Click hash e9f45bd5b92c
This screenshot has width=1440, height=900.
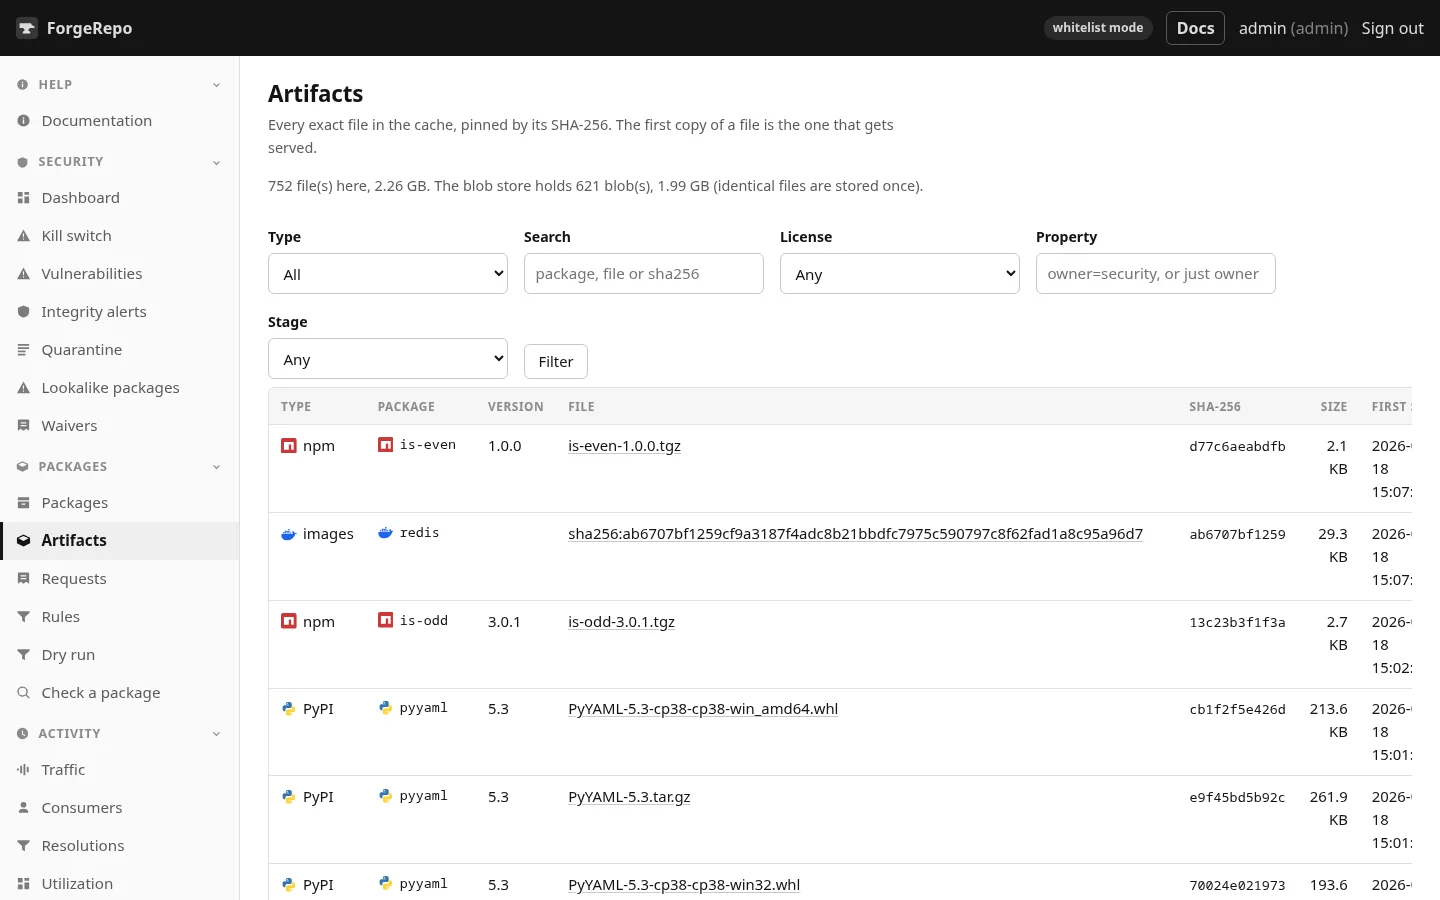point(1237,797)
